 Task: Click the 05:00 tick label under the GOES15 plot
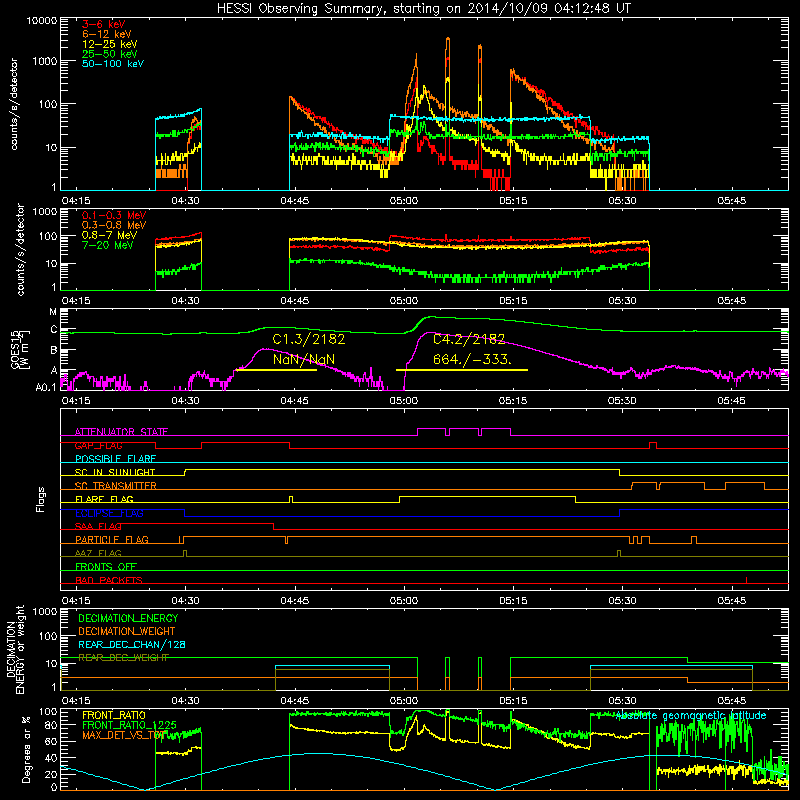pyautogui.click(x=404, y=401)
